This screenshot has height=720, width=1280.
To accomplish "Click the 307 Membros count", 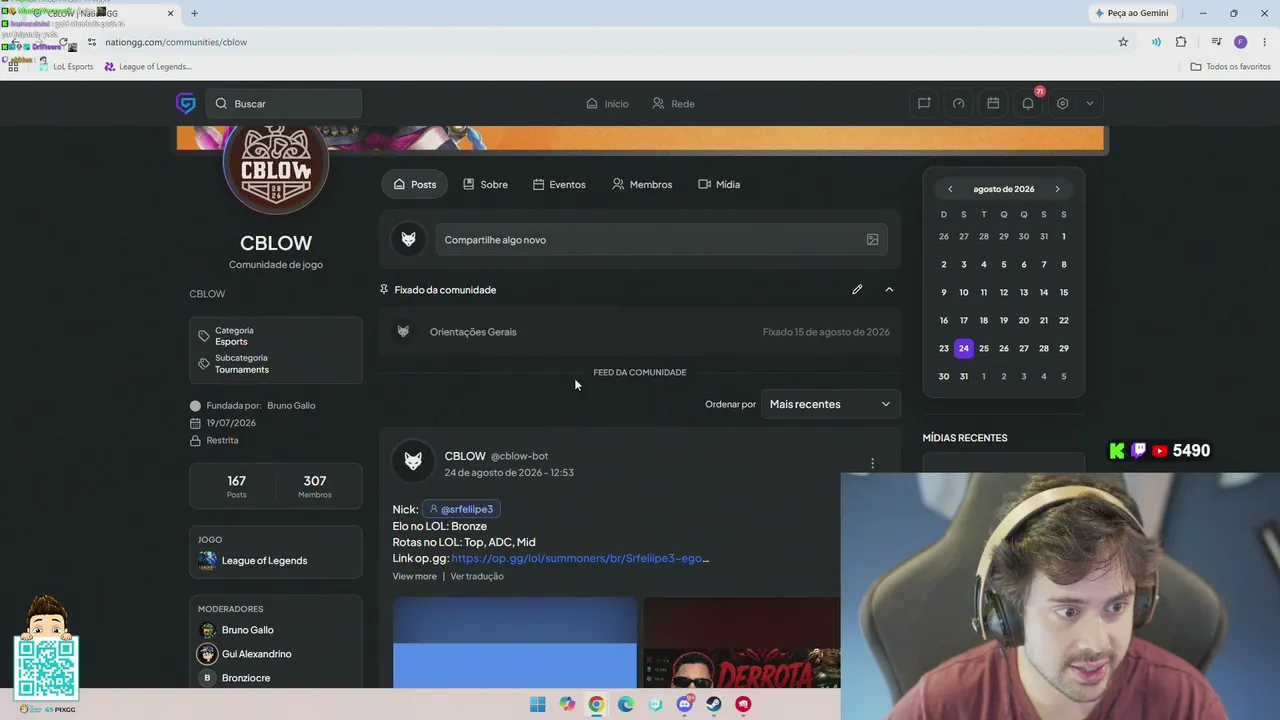I will (314, 486).
